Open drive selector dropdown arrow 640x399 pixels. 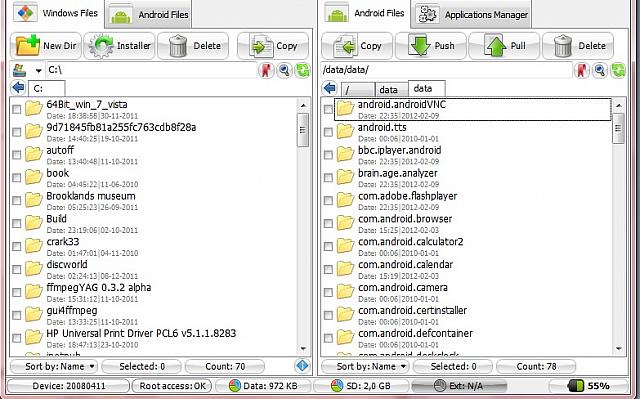(x=38, y=71)
